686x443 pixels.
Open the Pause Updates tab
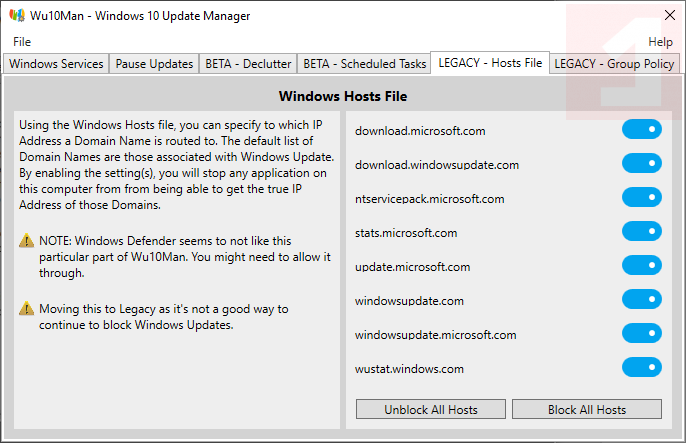pyautogui.click(x=154, y=64)
